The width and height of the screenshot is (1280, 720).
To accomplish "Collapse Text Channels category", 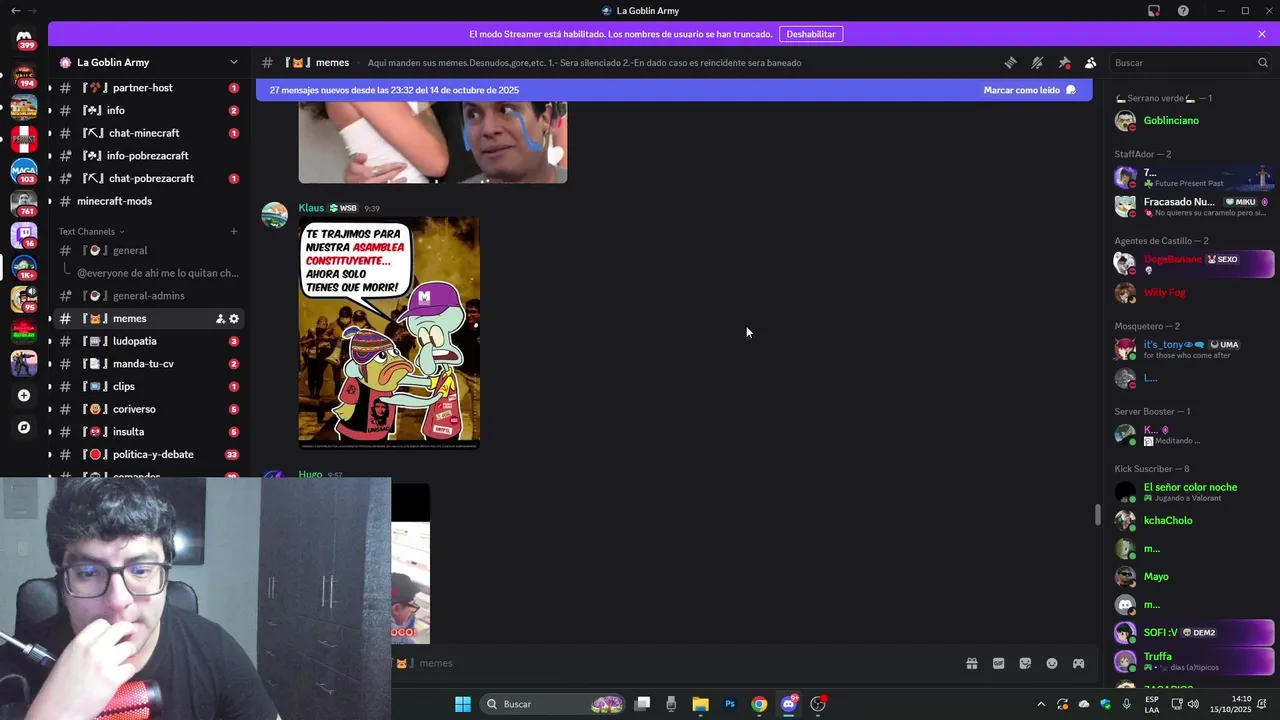I will pyautogui.click(x=91, y=231).
